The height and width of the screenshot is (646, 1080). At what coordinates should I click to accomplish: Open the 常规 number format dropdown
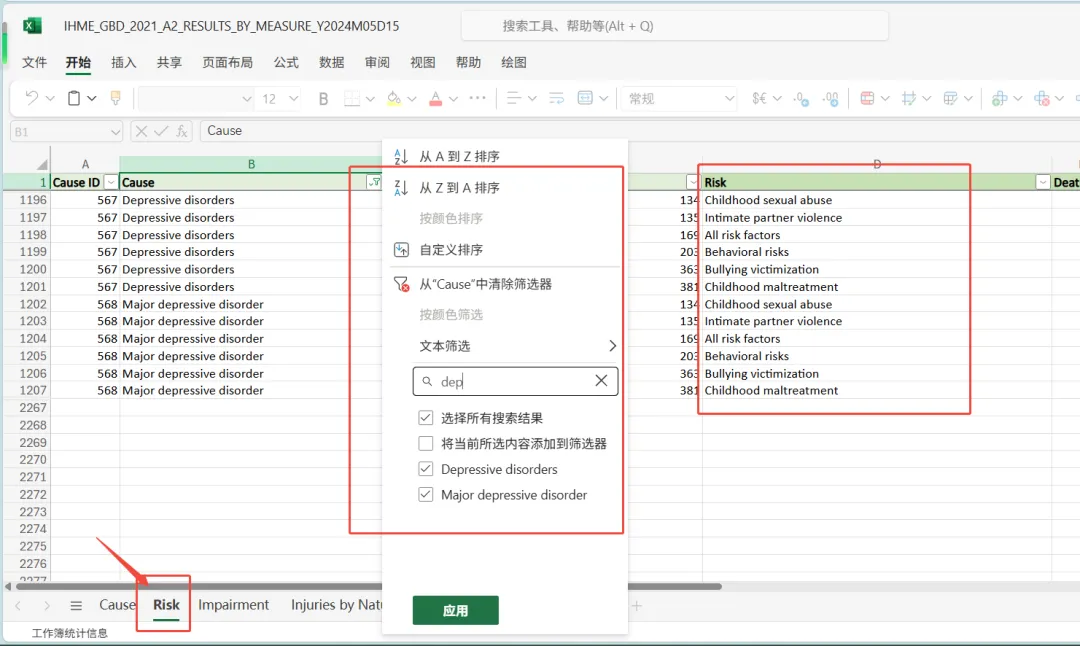point(678,98)
